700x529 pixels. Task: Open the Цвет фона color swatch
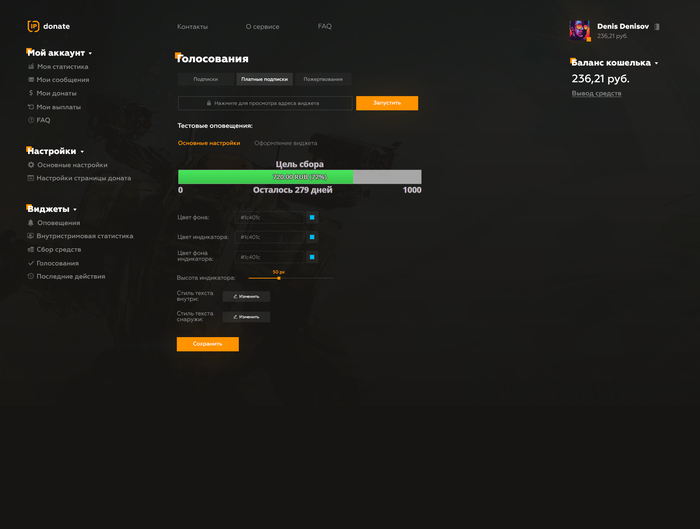(x=312, y=217)
